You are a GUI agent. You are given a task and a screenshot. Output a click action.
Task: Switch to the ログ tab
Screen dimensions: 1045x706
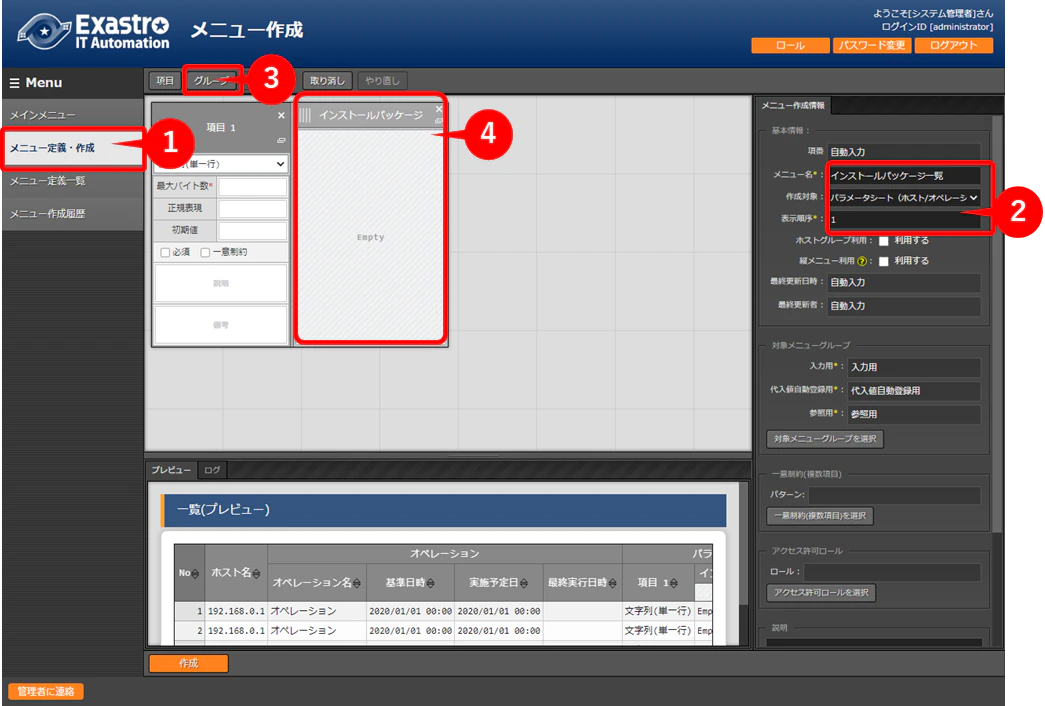pyautogui.click(x=213, y=470)
